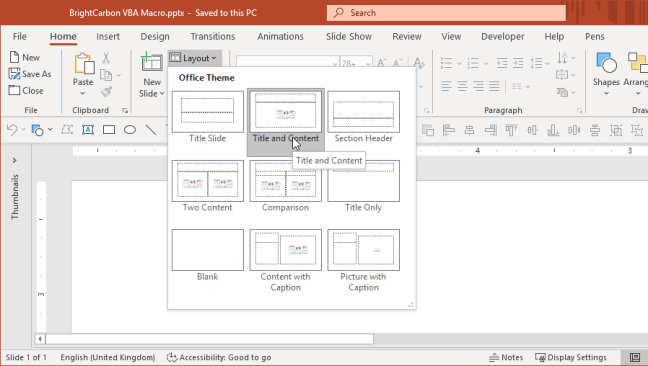Toggle Justify text alignment

click(494, 86)
